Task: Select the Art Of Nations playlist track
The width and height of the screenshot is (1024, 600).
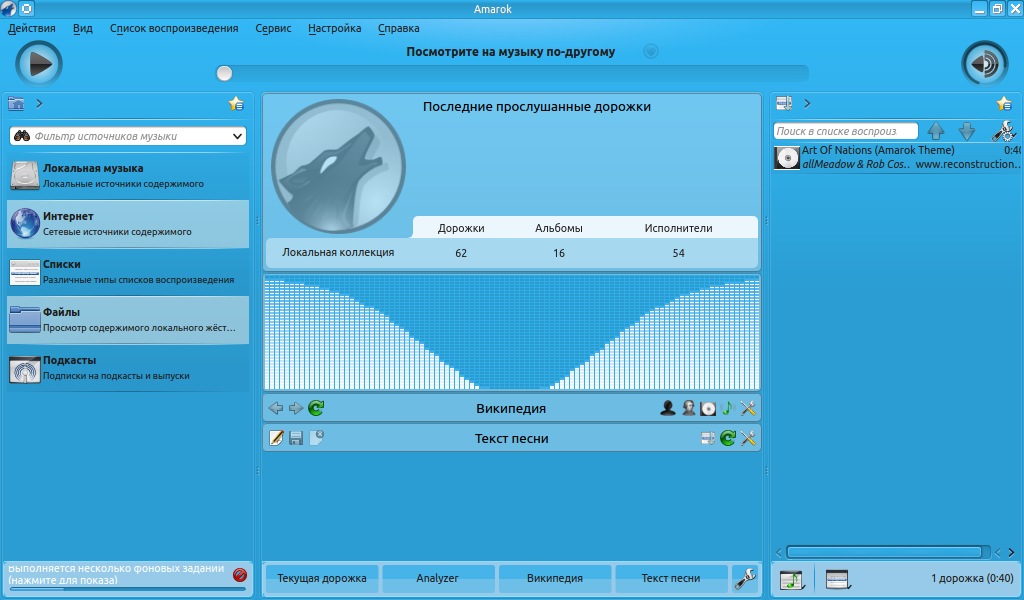Action: pos(896,157)
